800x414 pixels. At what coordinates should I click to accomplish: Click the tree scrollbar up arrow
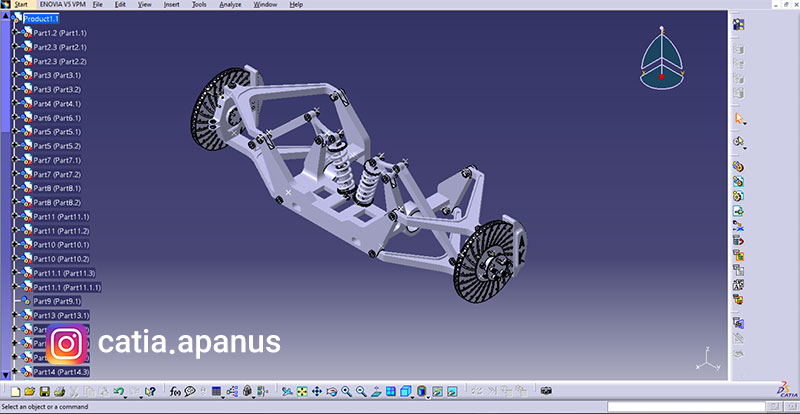(x=5, y=15)
